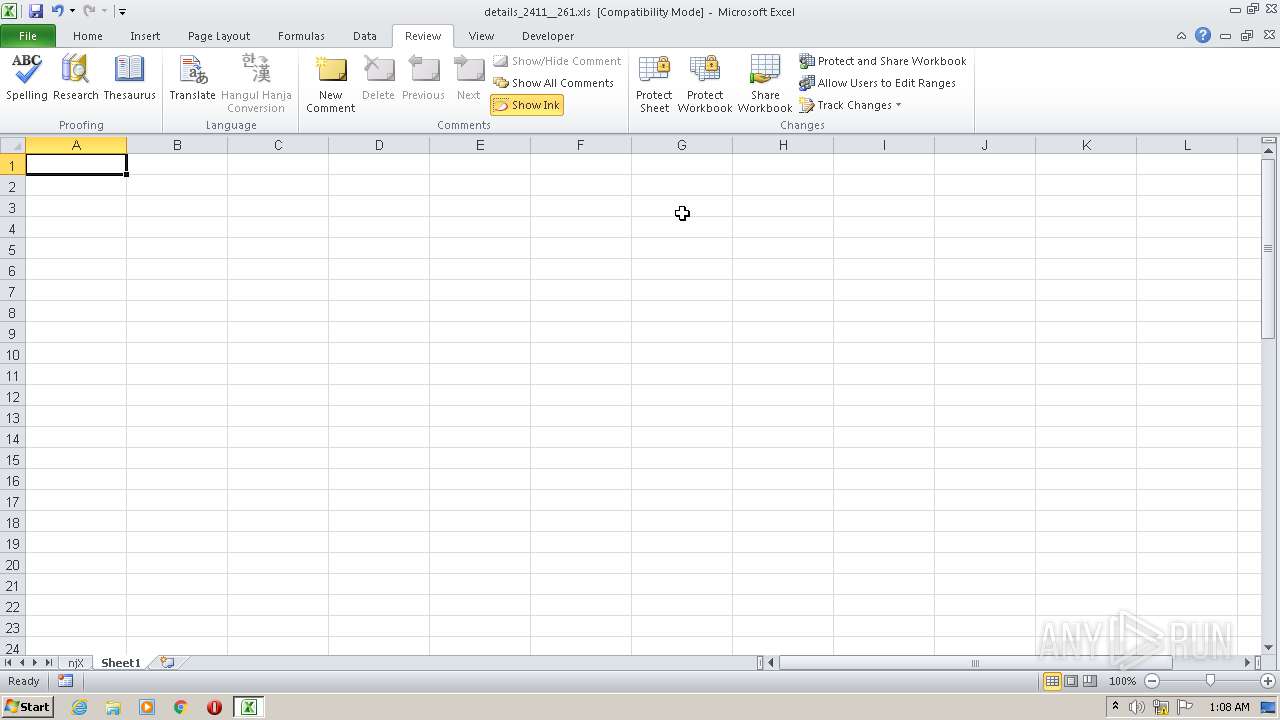The width and height of the screenshot is (1280, 720).
Task: Switch to the Home tab
Action: [87, 36]
